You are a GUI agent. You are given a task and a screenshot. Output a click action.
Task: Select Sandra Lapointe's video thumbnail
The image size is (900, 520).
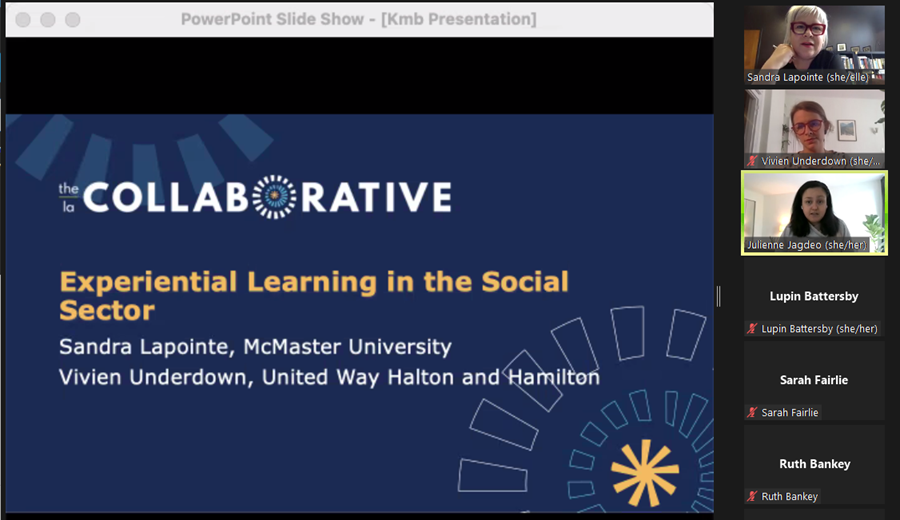(x=814, y=45)
